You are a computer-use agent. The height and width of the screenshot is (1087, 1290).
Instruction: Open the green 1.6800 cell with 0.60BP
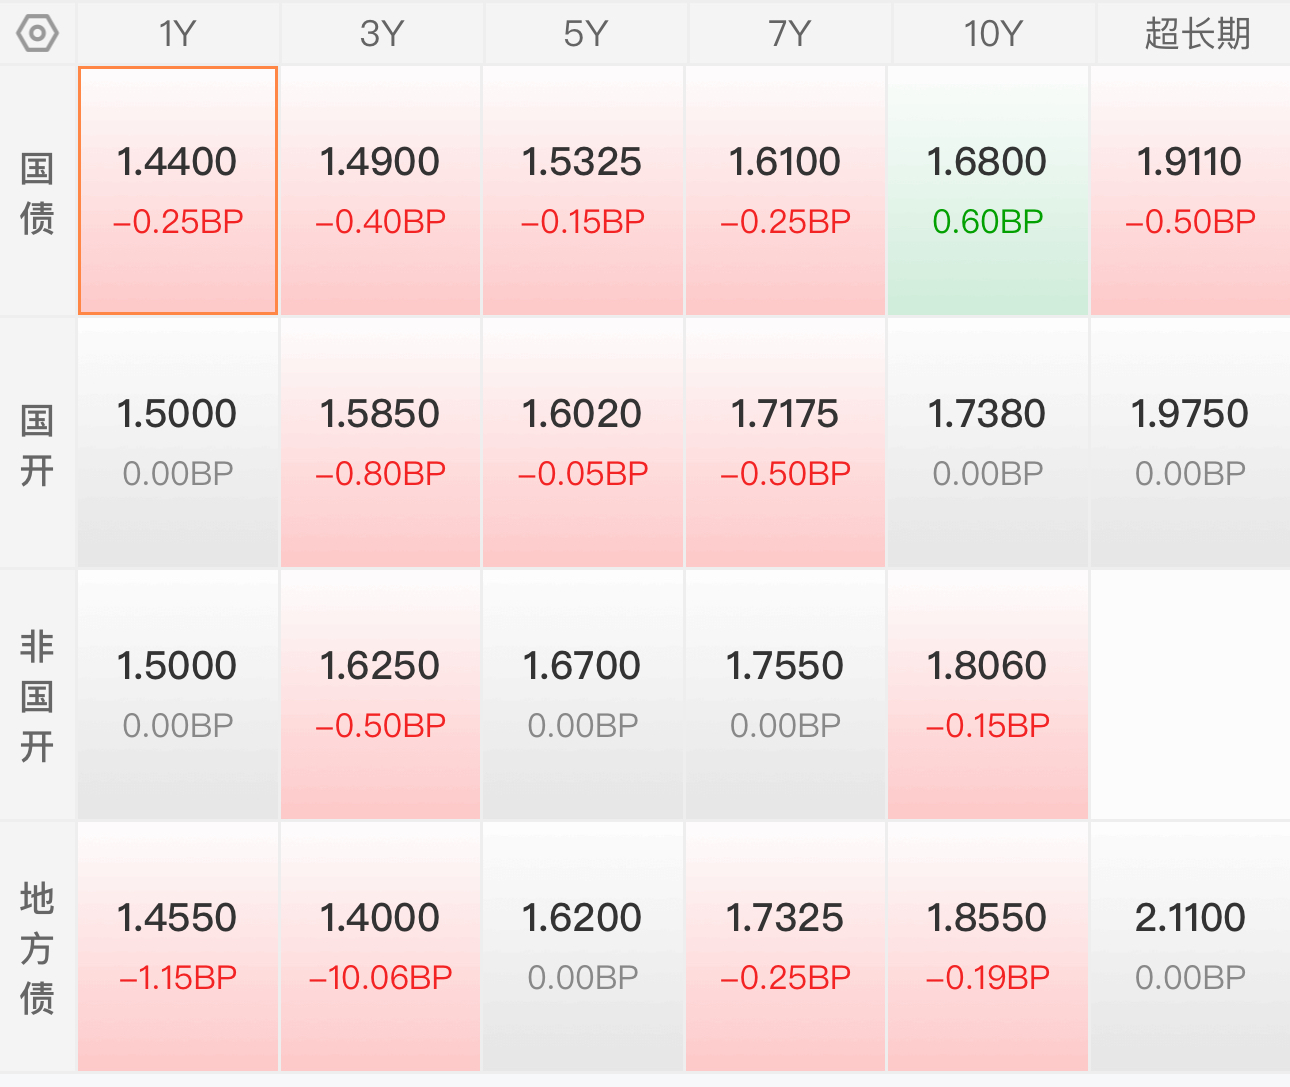(987, 191)
